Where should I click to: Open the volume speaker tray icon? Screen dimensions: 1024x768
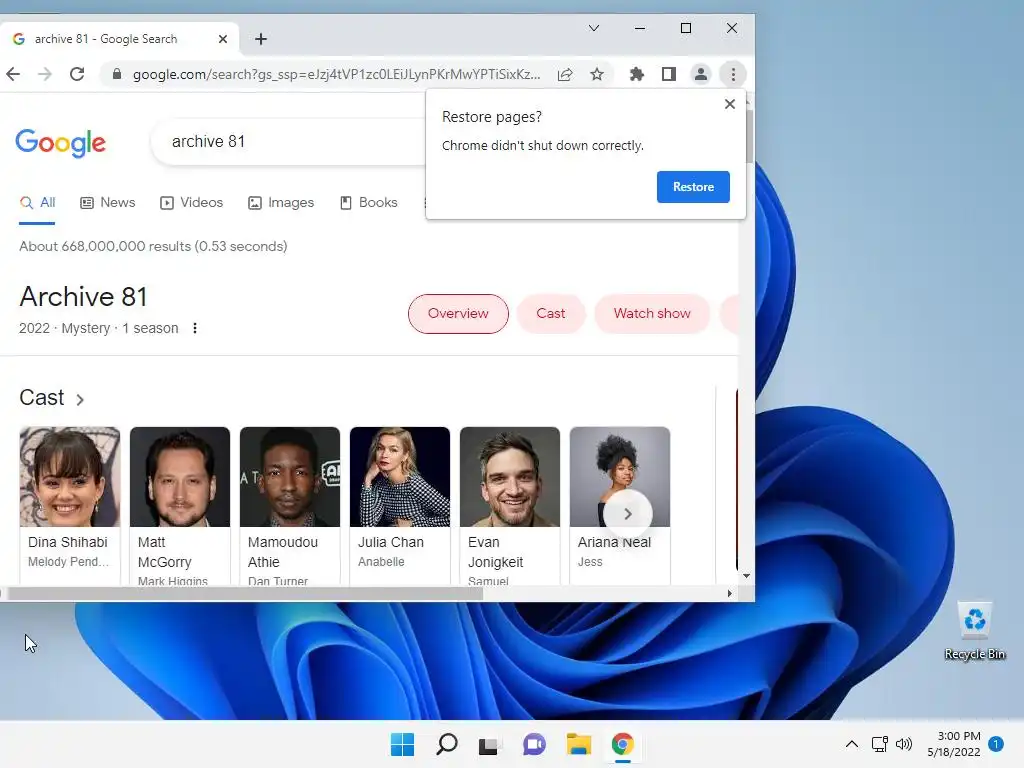point(904,744)
